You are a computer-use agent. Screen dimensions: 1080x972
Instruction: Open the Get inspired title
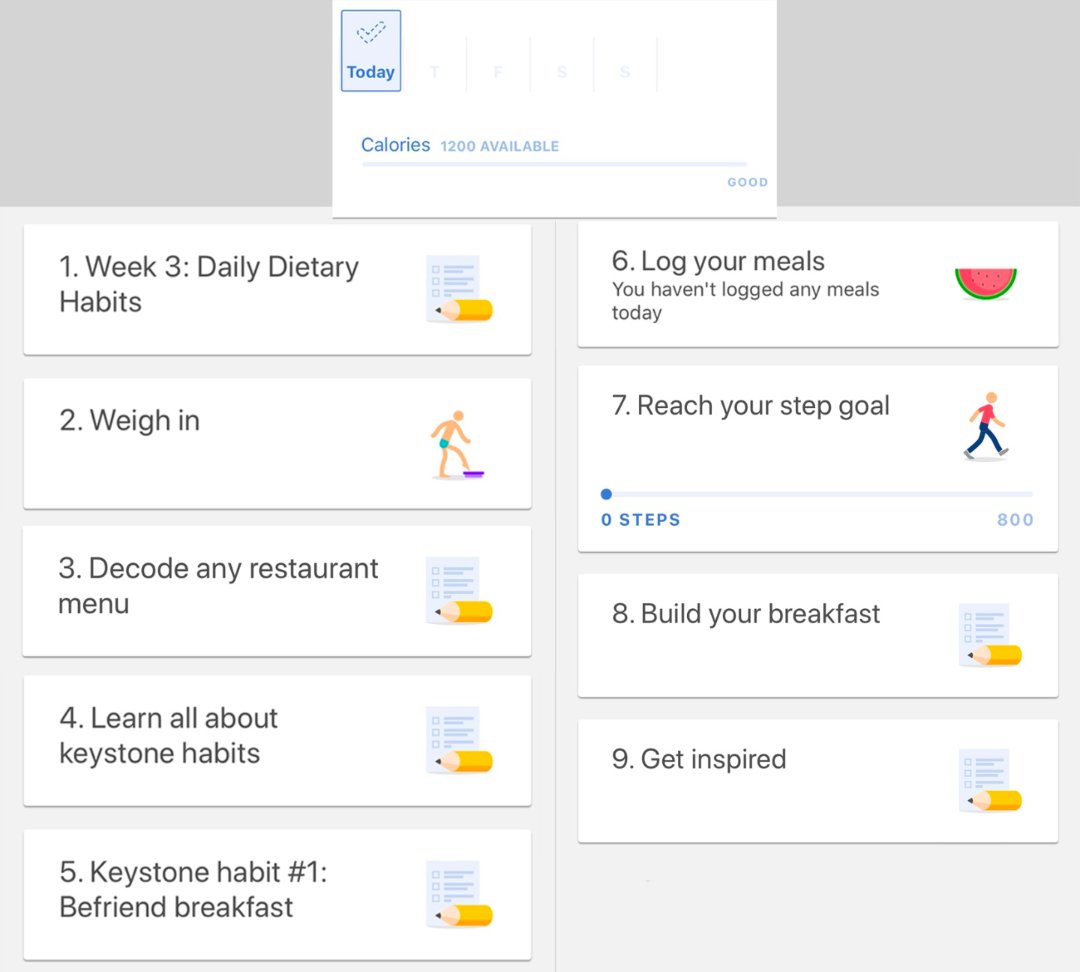(x=699, y=759)
